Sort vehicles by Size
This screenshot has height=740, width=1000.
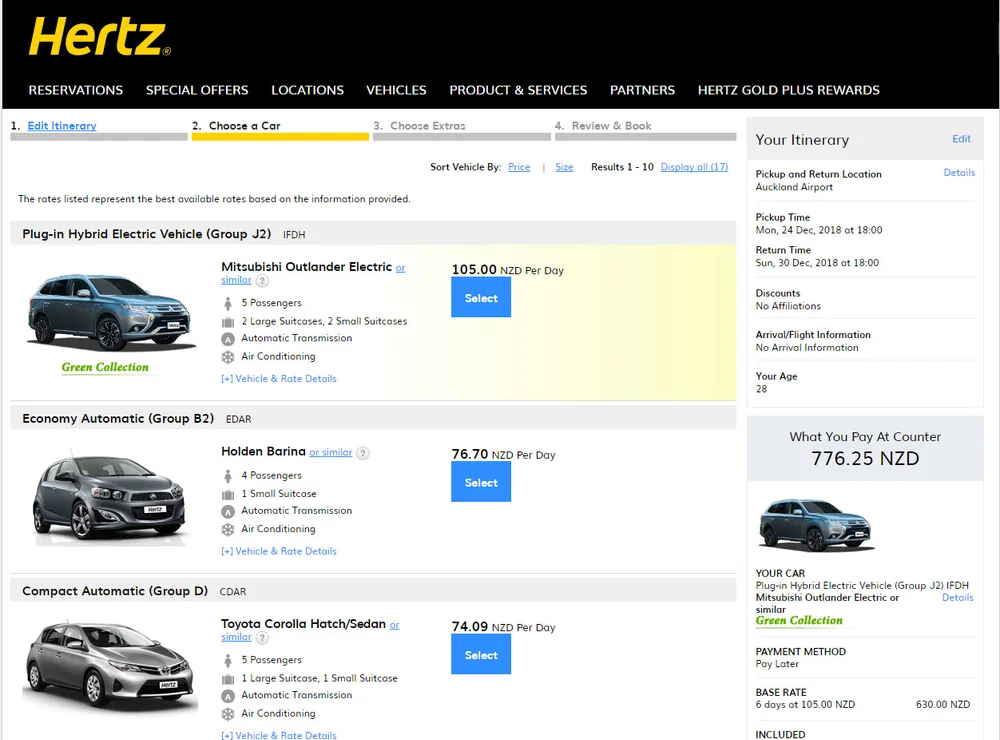click(x=564, y=167)
